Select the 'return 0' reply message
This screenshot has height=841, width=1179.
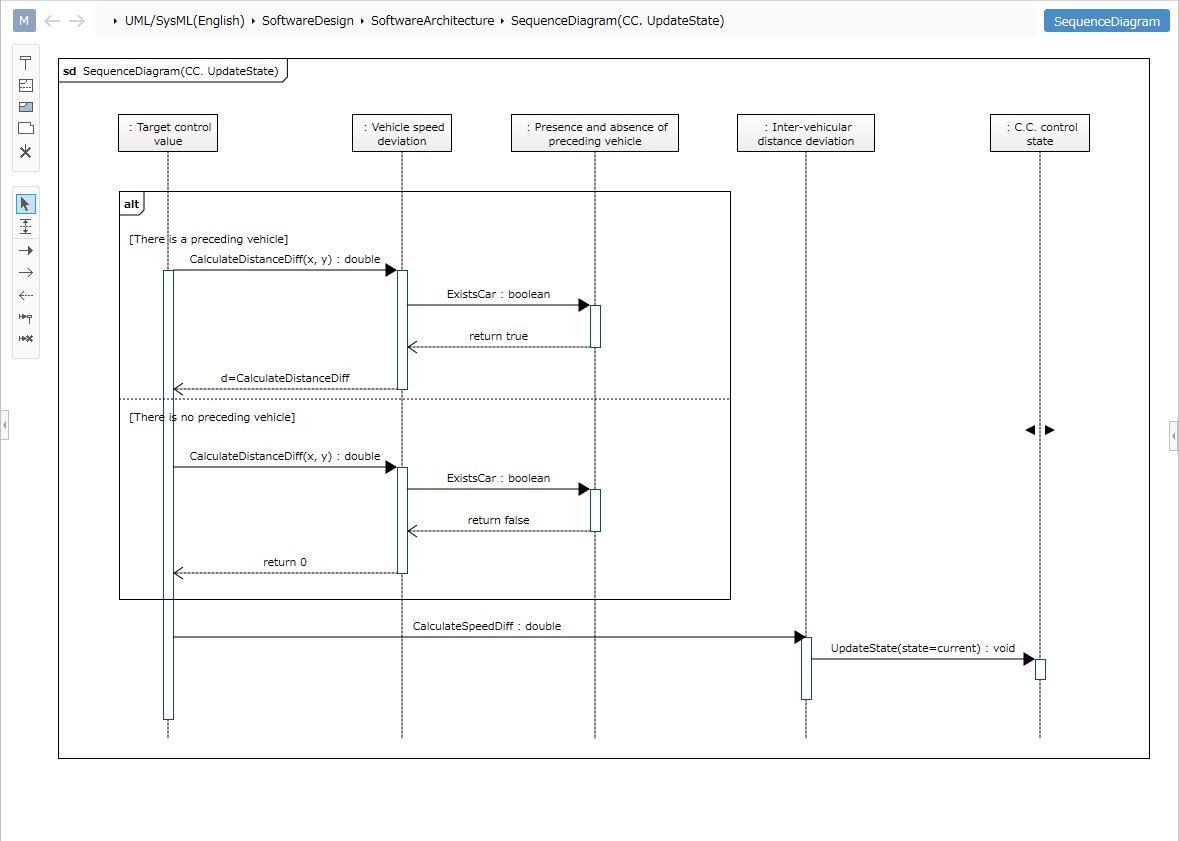(x=285, y=562)
